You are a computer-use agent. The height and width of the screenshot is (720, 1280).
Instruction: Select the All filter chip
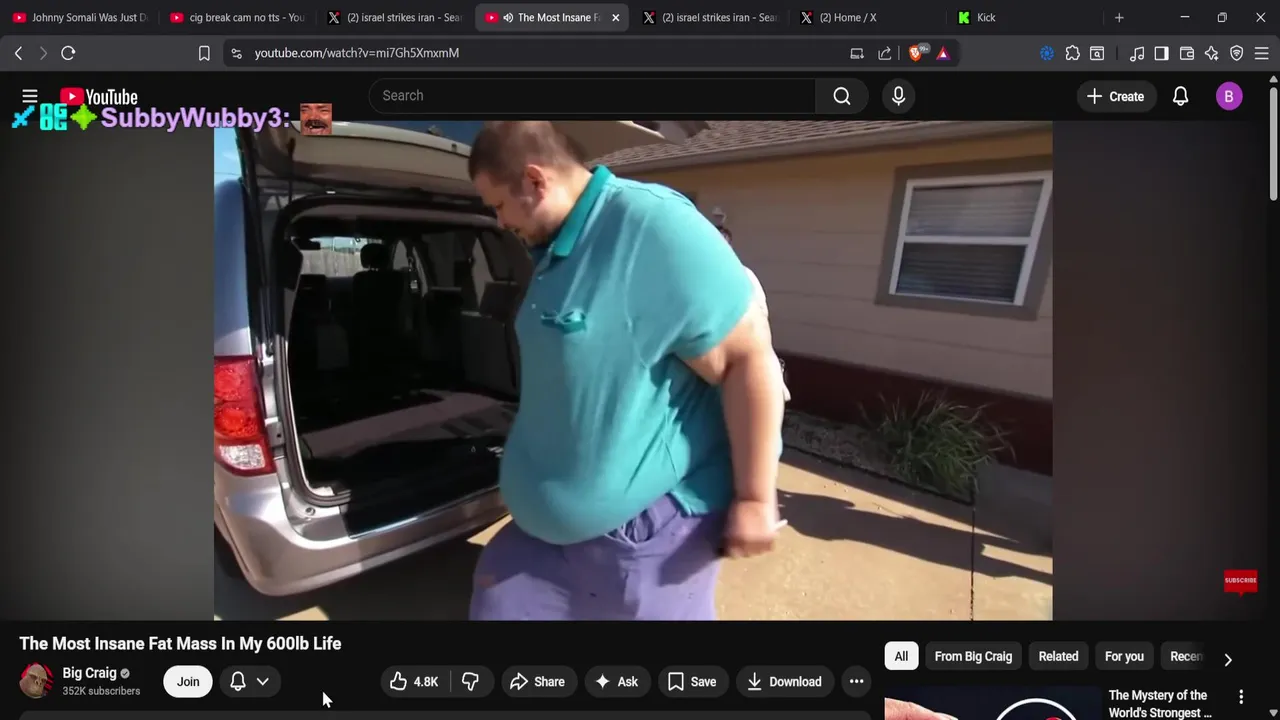tap(901, 656)
